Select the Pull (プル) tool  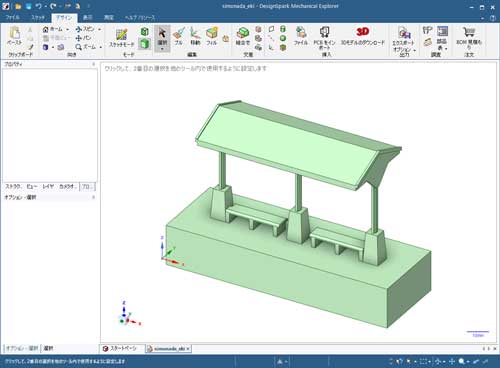179,36
